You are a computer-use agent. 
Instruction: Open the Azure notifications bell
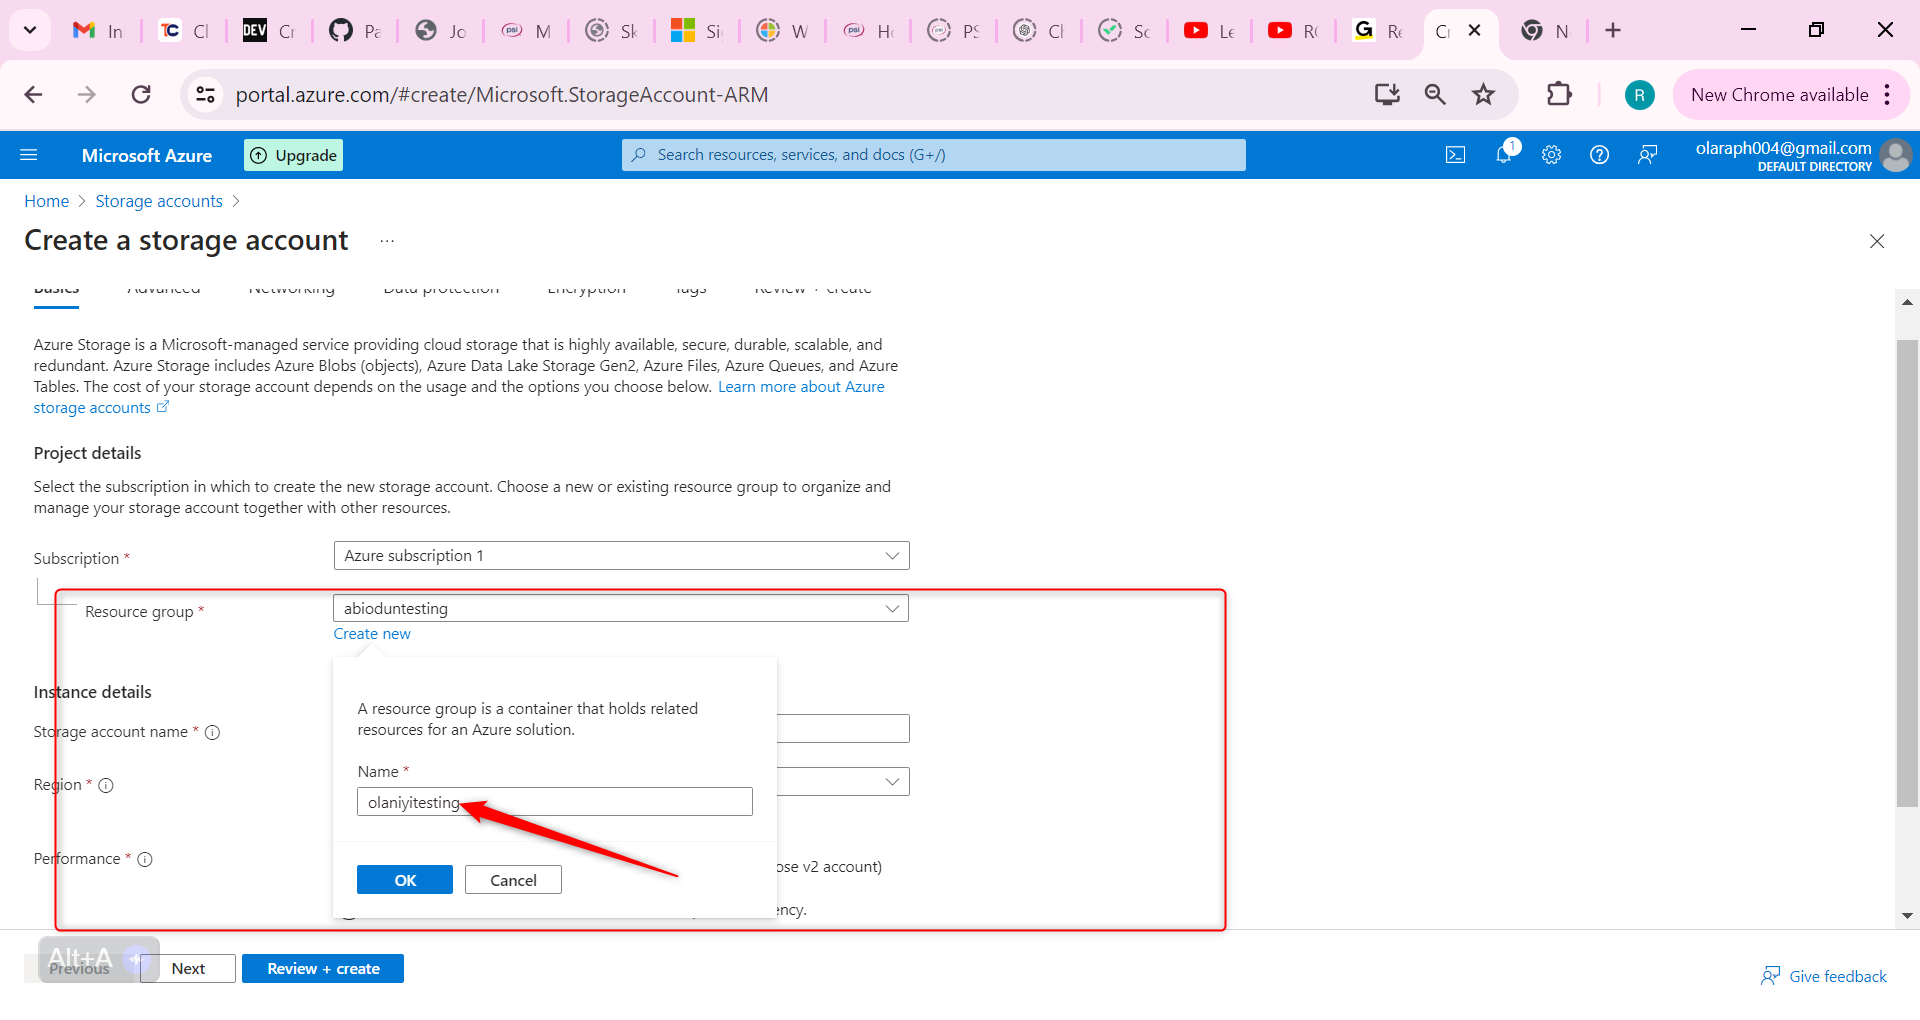(x=1504, y=154)
